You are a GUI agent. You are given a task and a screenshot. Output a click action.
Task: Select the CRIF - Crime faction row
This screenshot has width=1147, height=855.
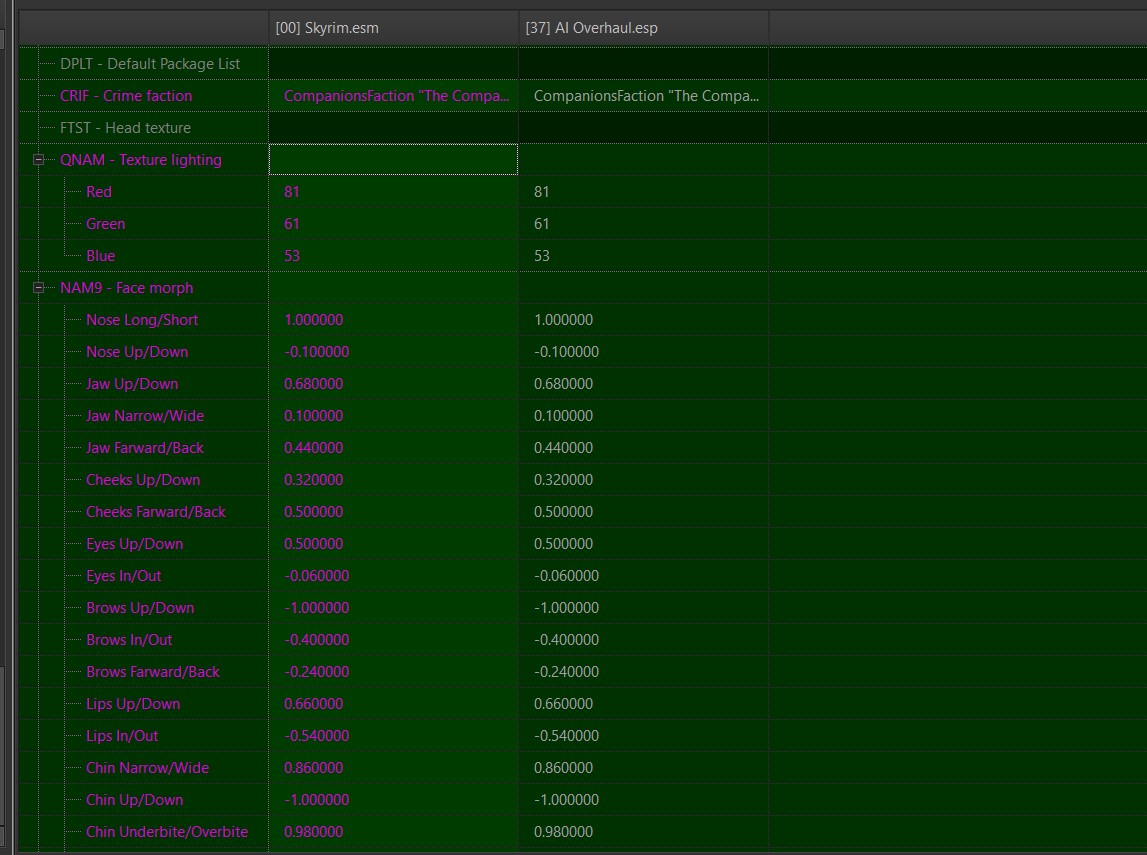[582, 96]
